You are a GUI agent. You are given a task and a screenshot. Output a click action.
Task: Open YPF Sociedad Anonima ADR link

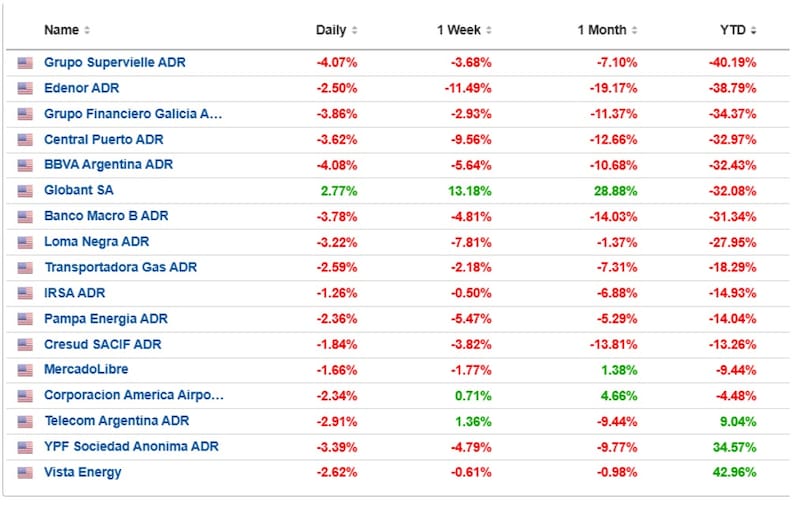point(131,446)
